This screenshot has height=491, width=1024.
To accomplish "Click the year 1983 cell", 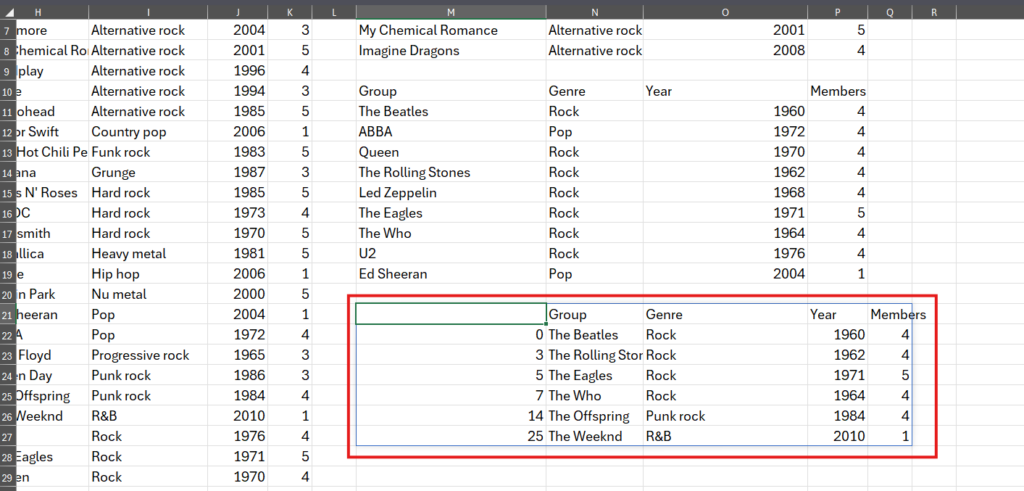I will [238, 152].
